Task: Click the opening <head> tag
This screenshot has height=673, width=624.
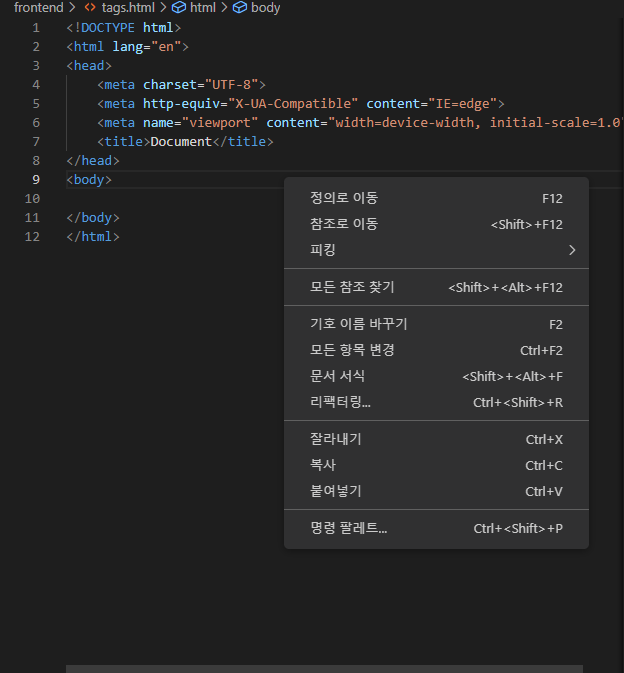Action: pyautogui.click(x=89, y=66)
